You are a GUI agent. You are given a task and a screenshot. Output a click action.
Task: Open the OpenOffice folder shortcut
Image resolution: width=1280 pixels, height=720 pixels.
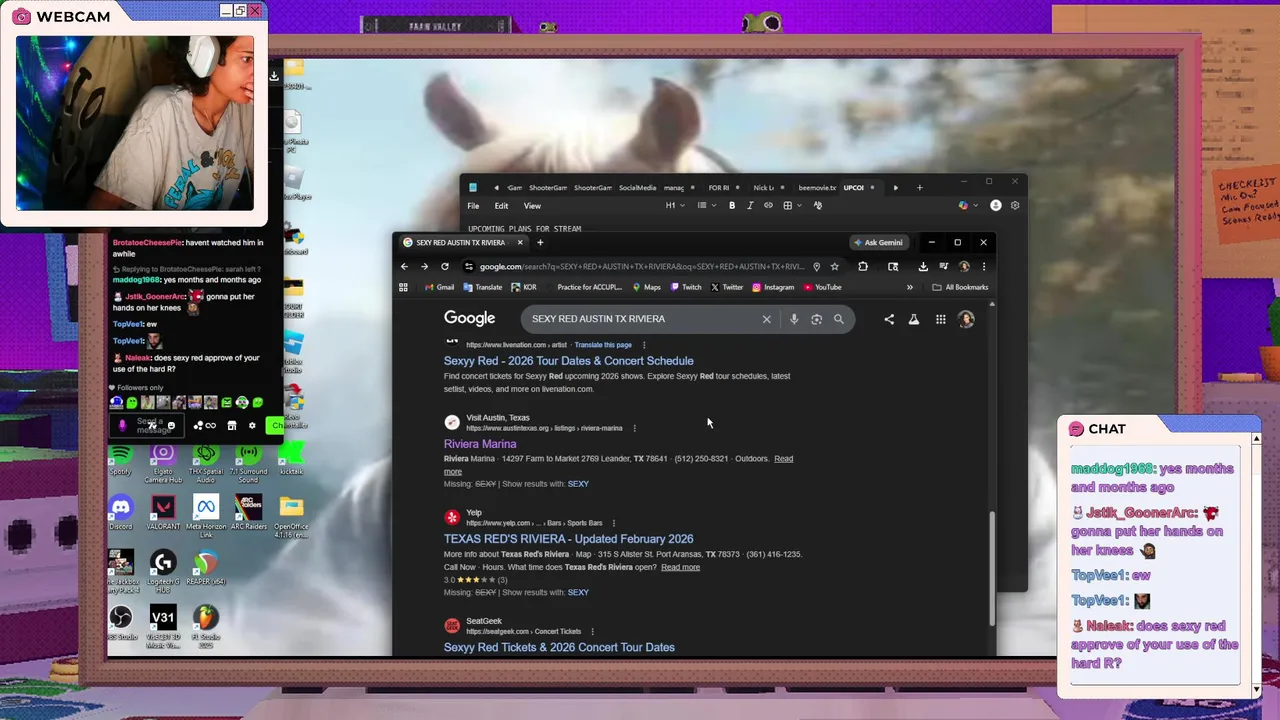tap(291, 516)
